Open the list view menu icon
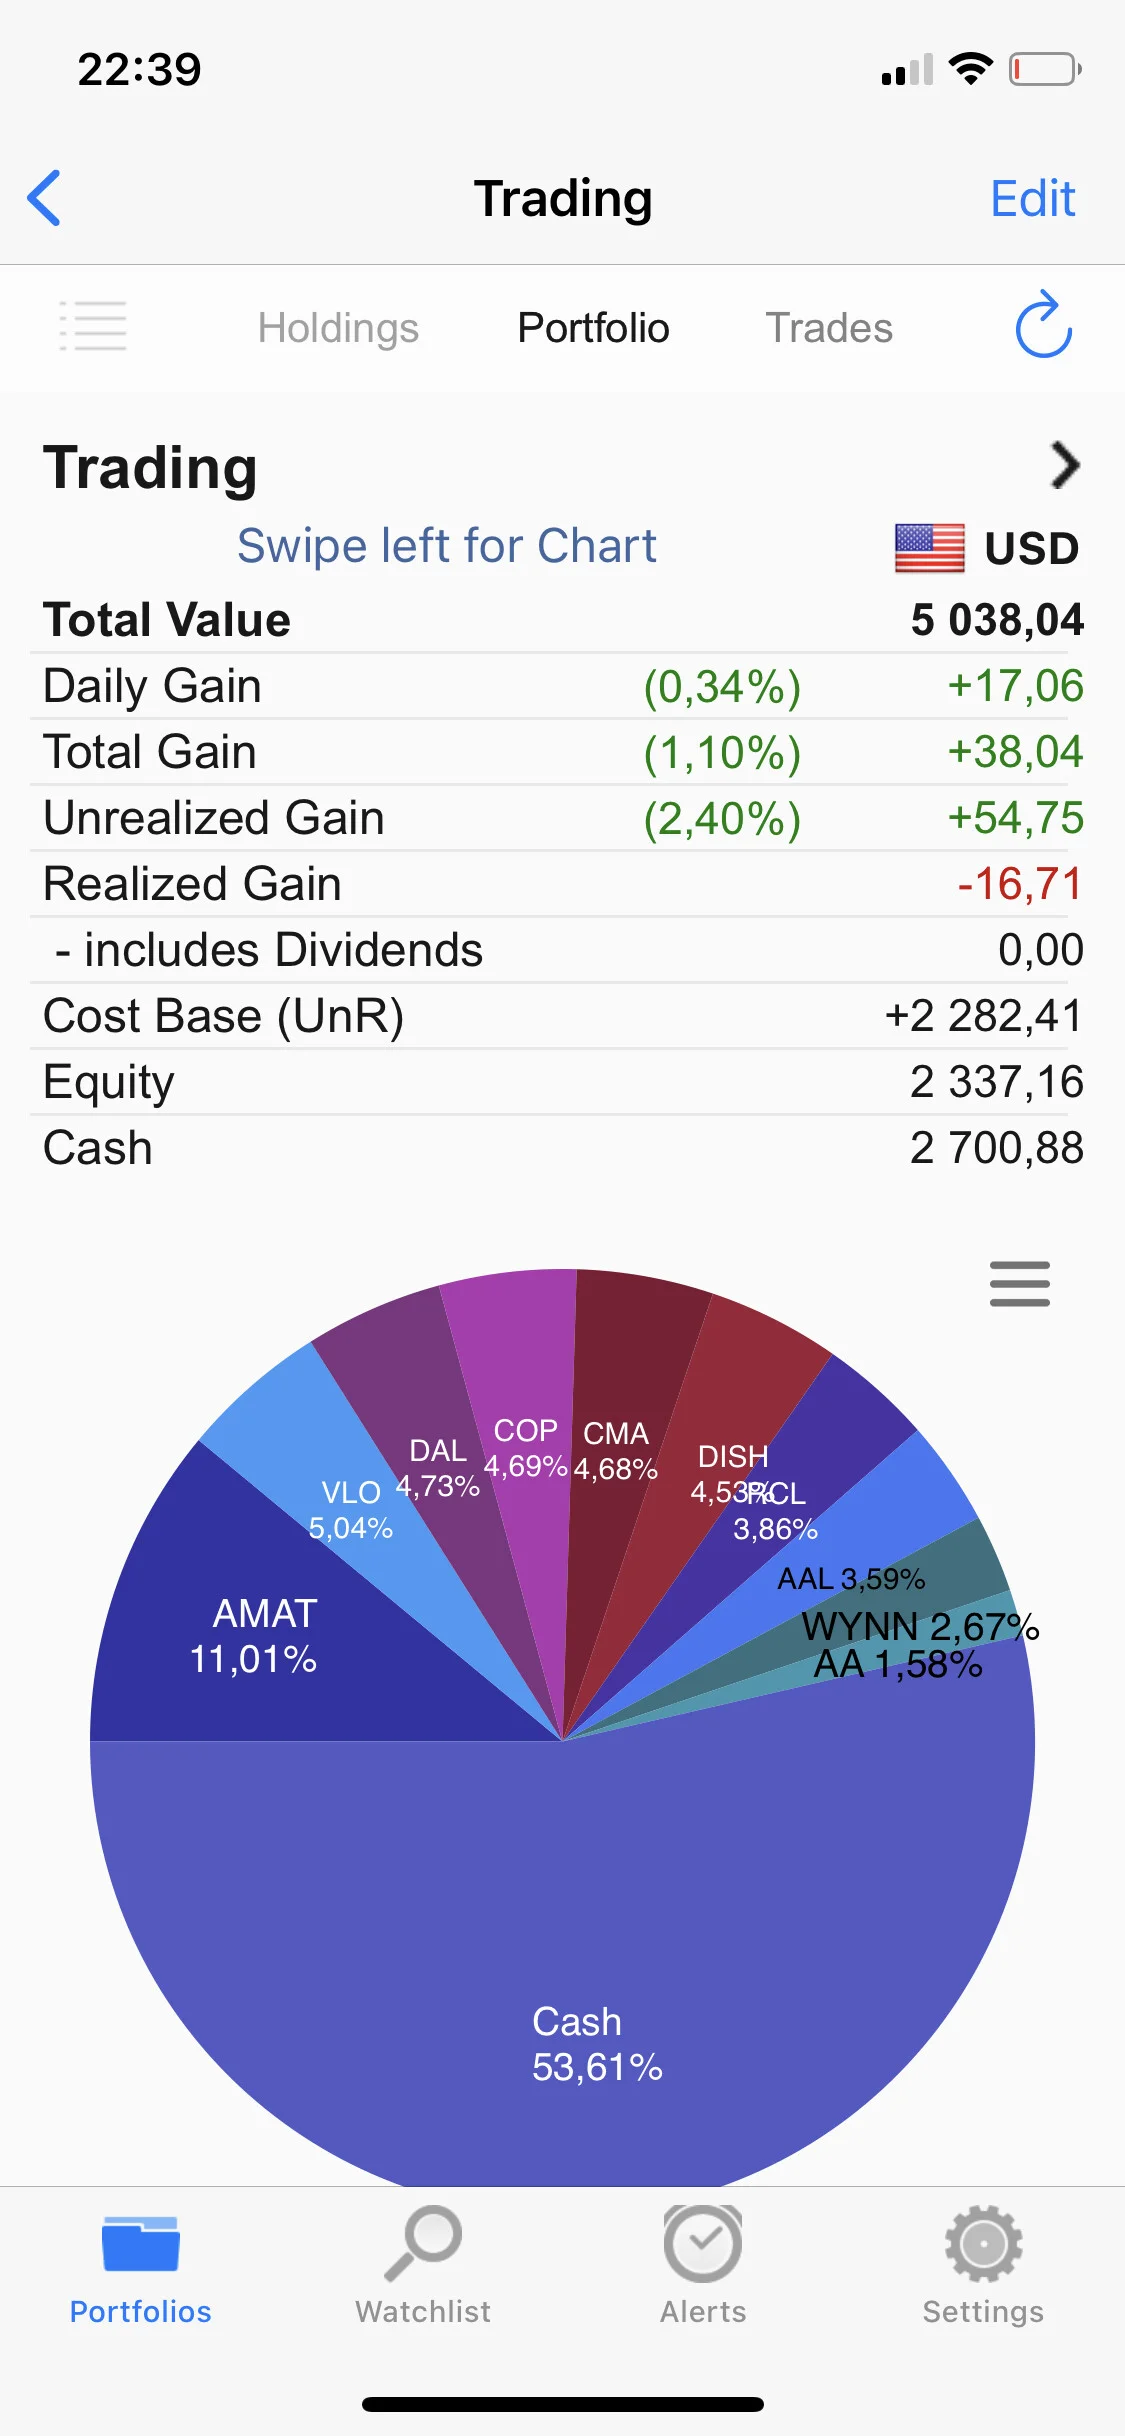 pos(93,326)
